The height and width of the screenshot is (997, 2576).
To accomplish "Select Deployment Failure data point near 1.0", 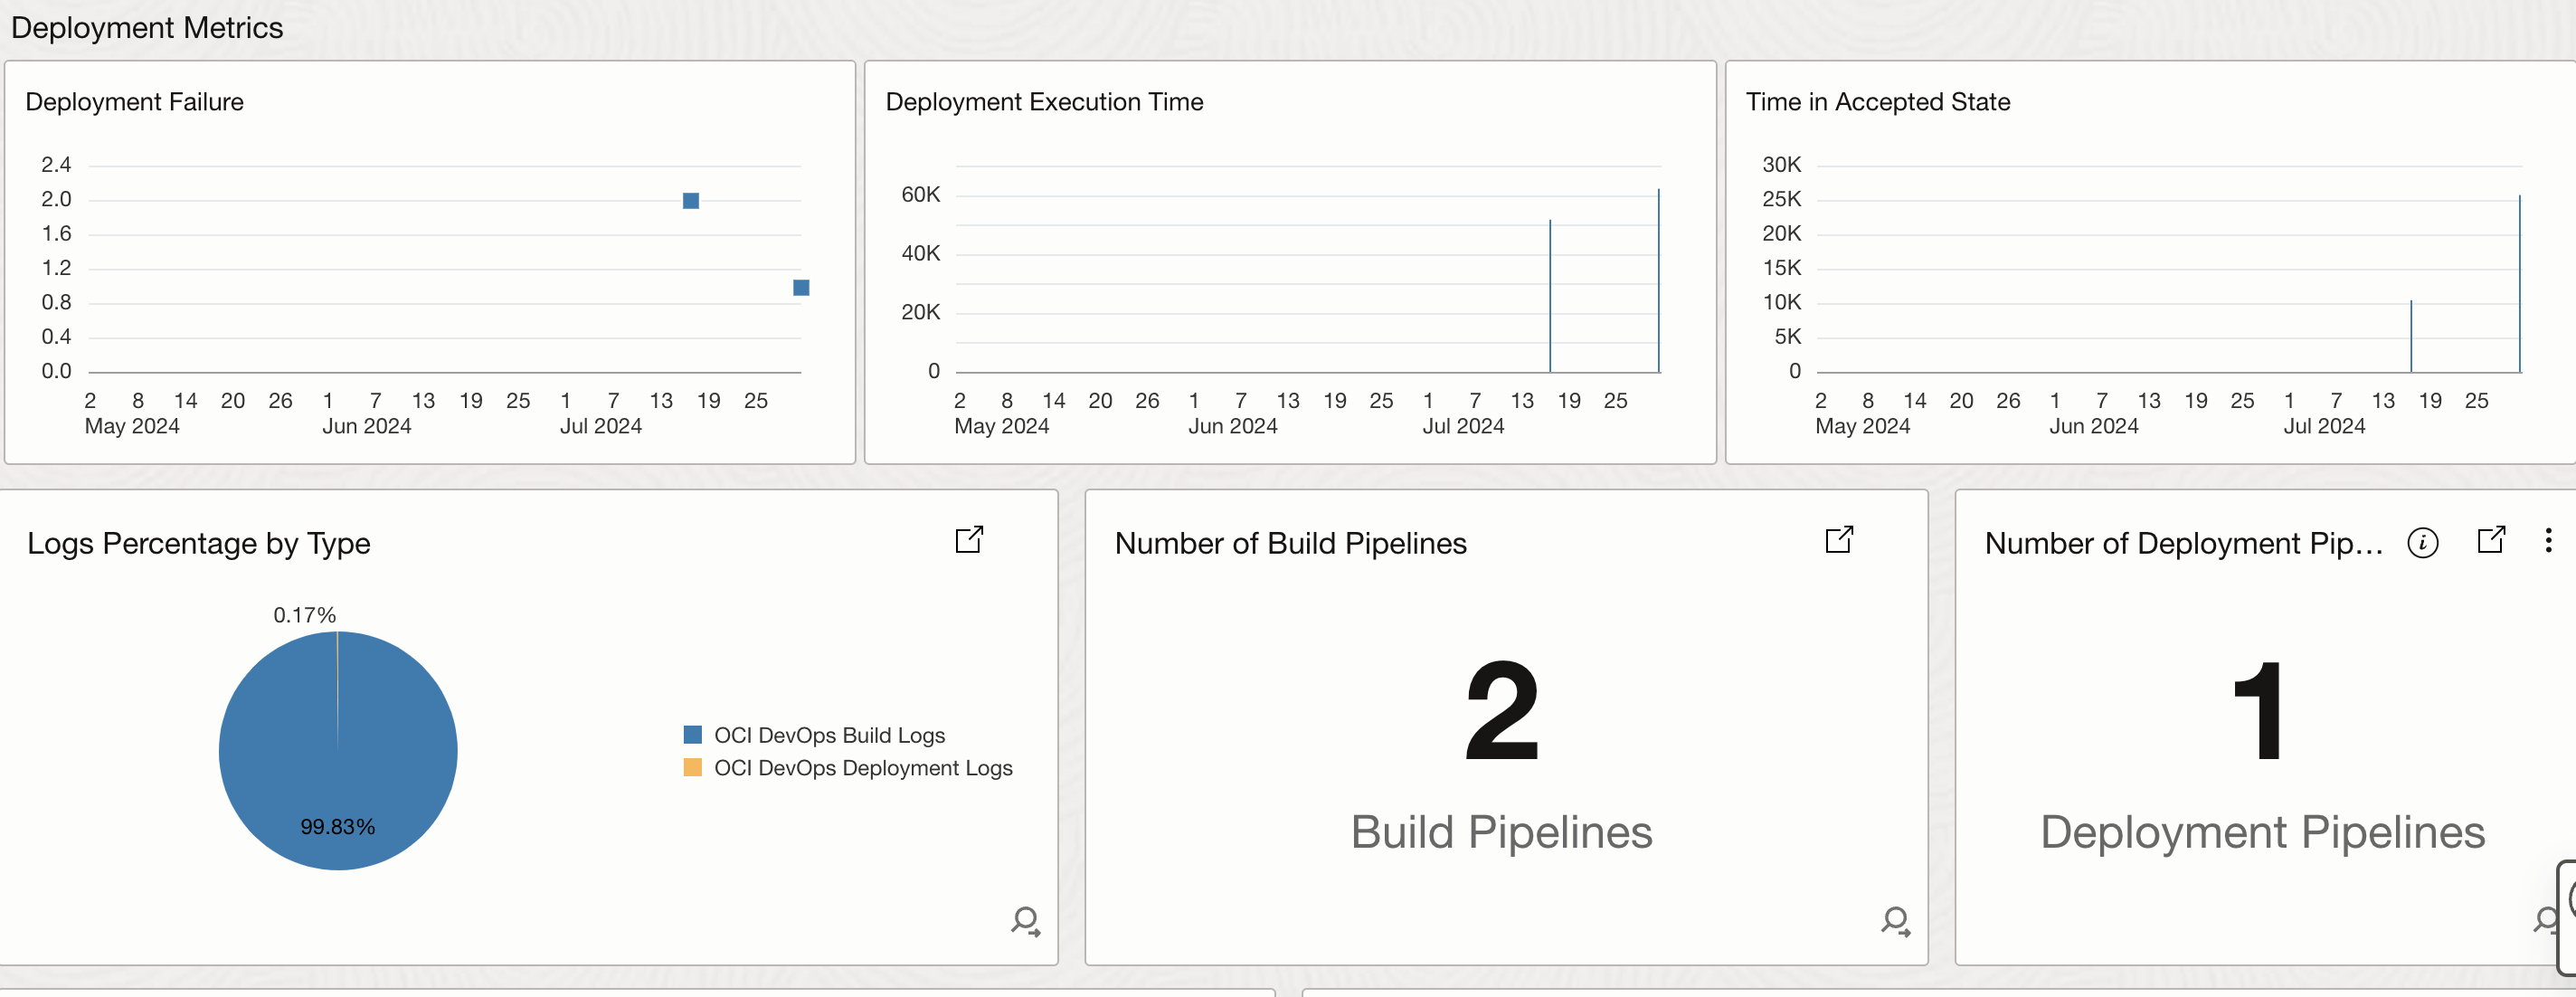I will pos(801,288).
